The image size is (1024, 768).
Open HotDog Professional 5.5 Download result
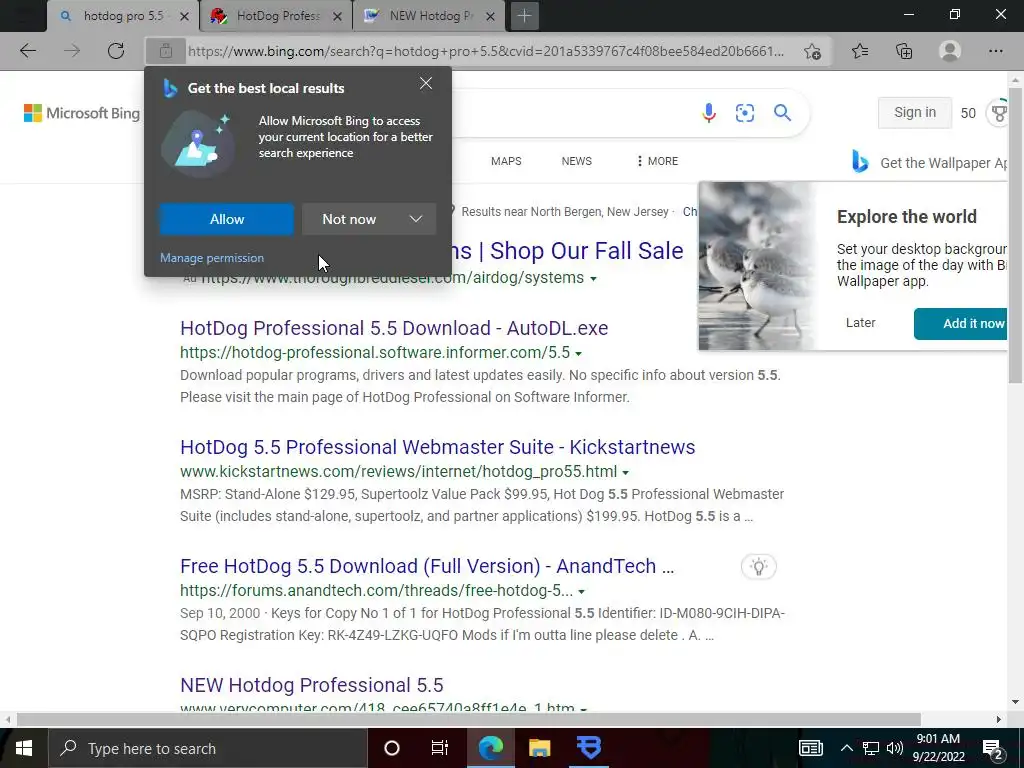coord(394,328)
